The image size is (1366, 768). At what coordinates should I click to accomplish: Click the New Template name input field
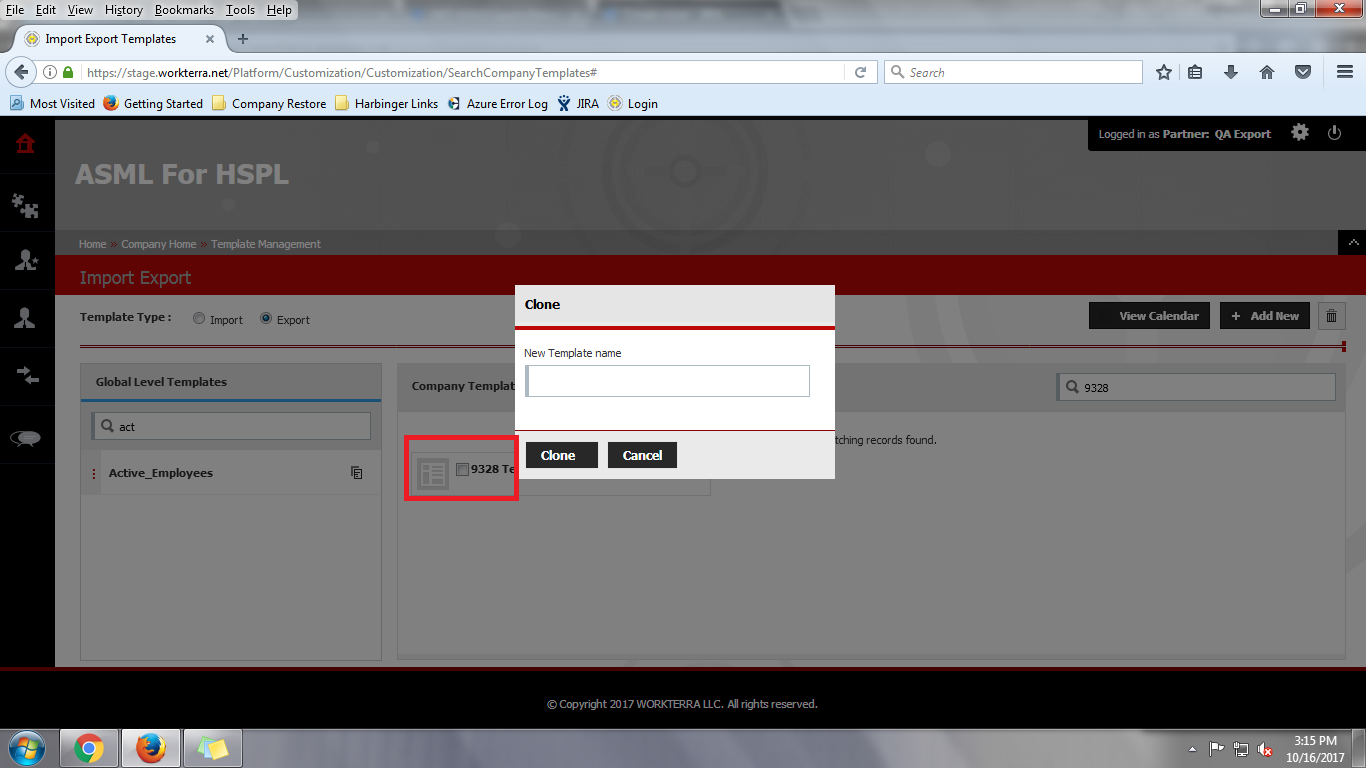point(667,381)
